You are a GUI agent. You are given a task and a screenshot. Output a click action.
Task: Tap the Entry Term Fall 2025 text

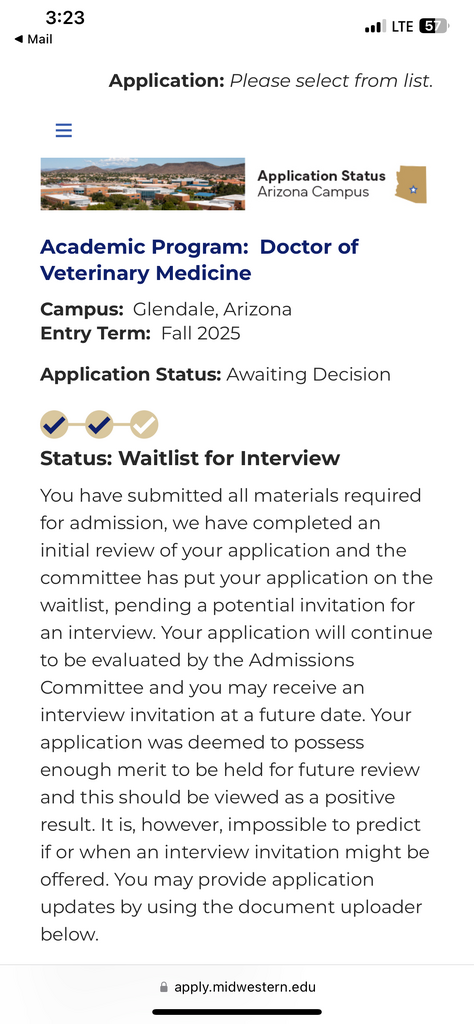point(140,334)
